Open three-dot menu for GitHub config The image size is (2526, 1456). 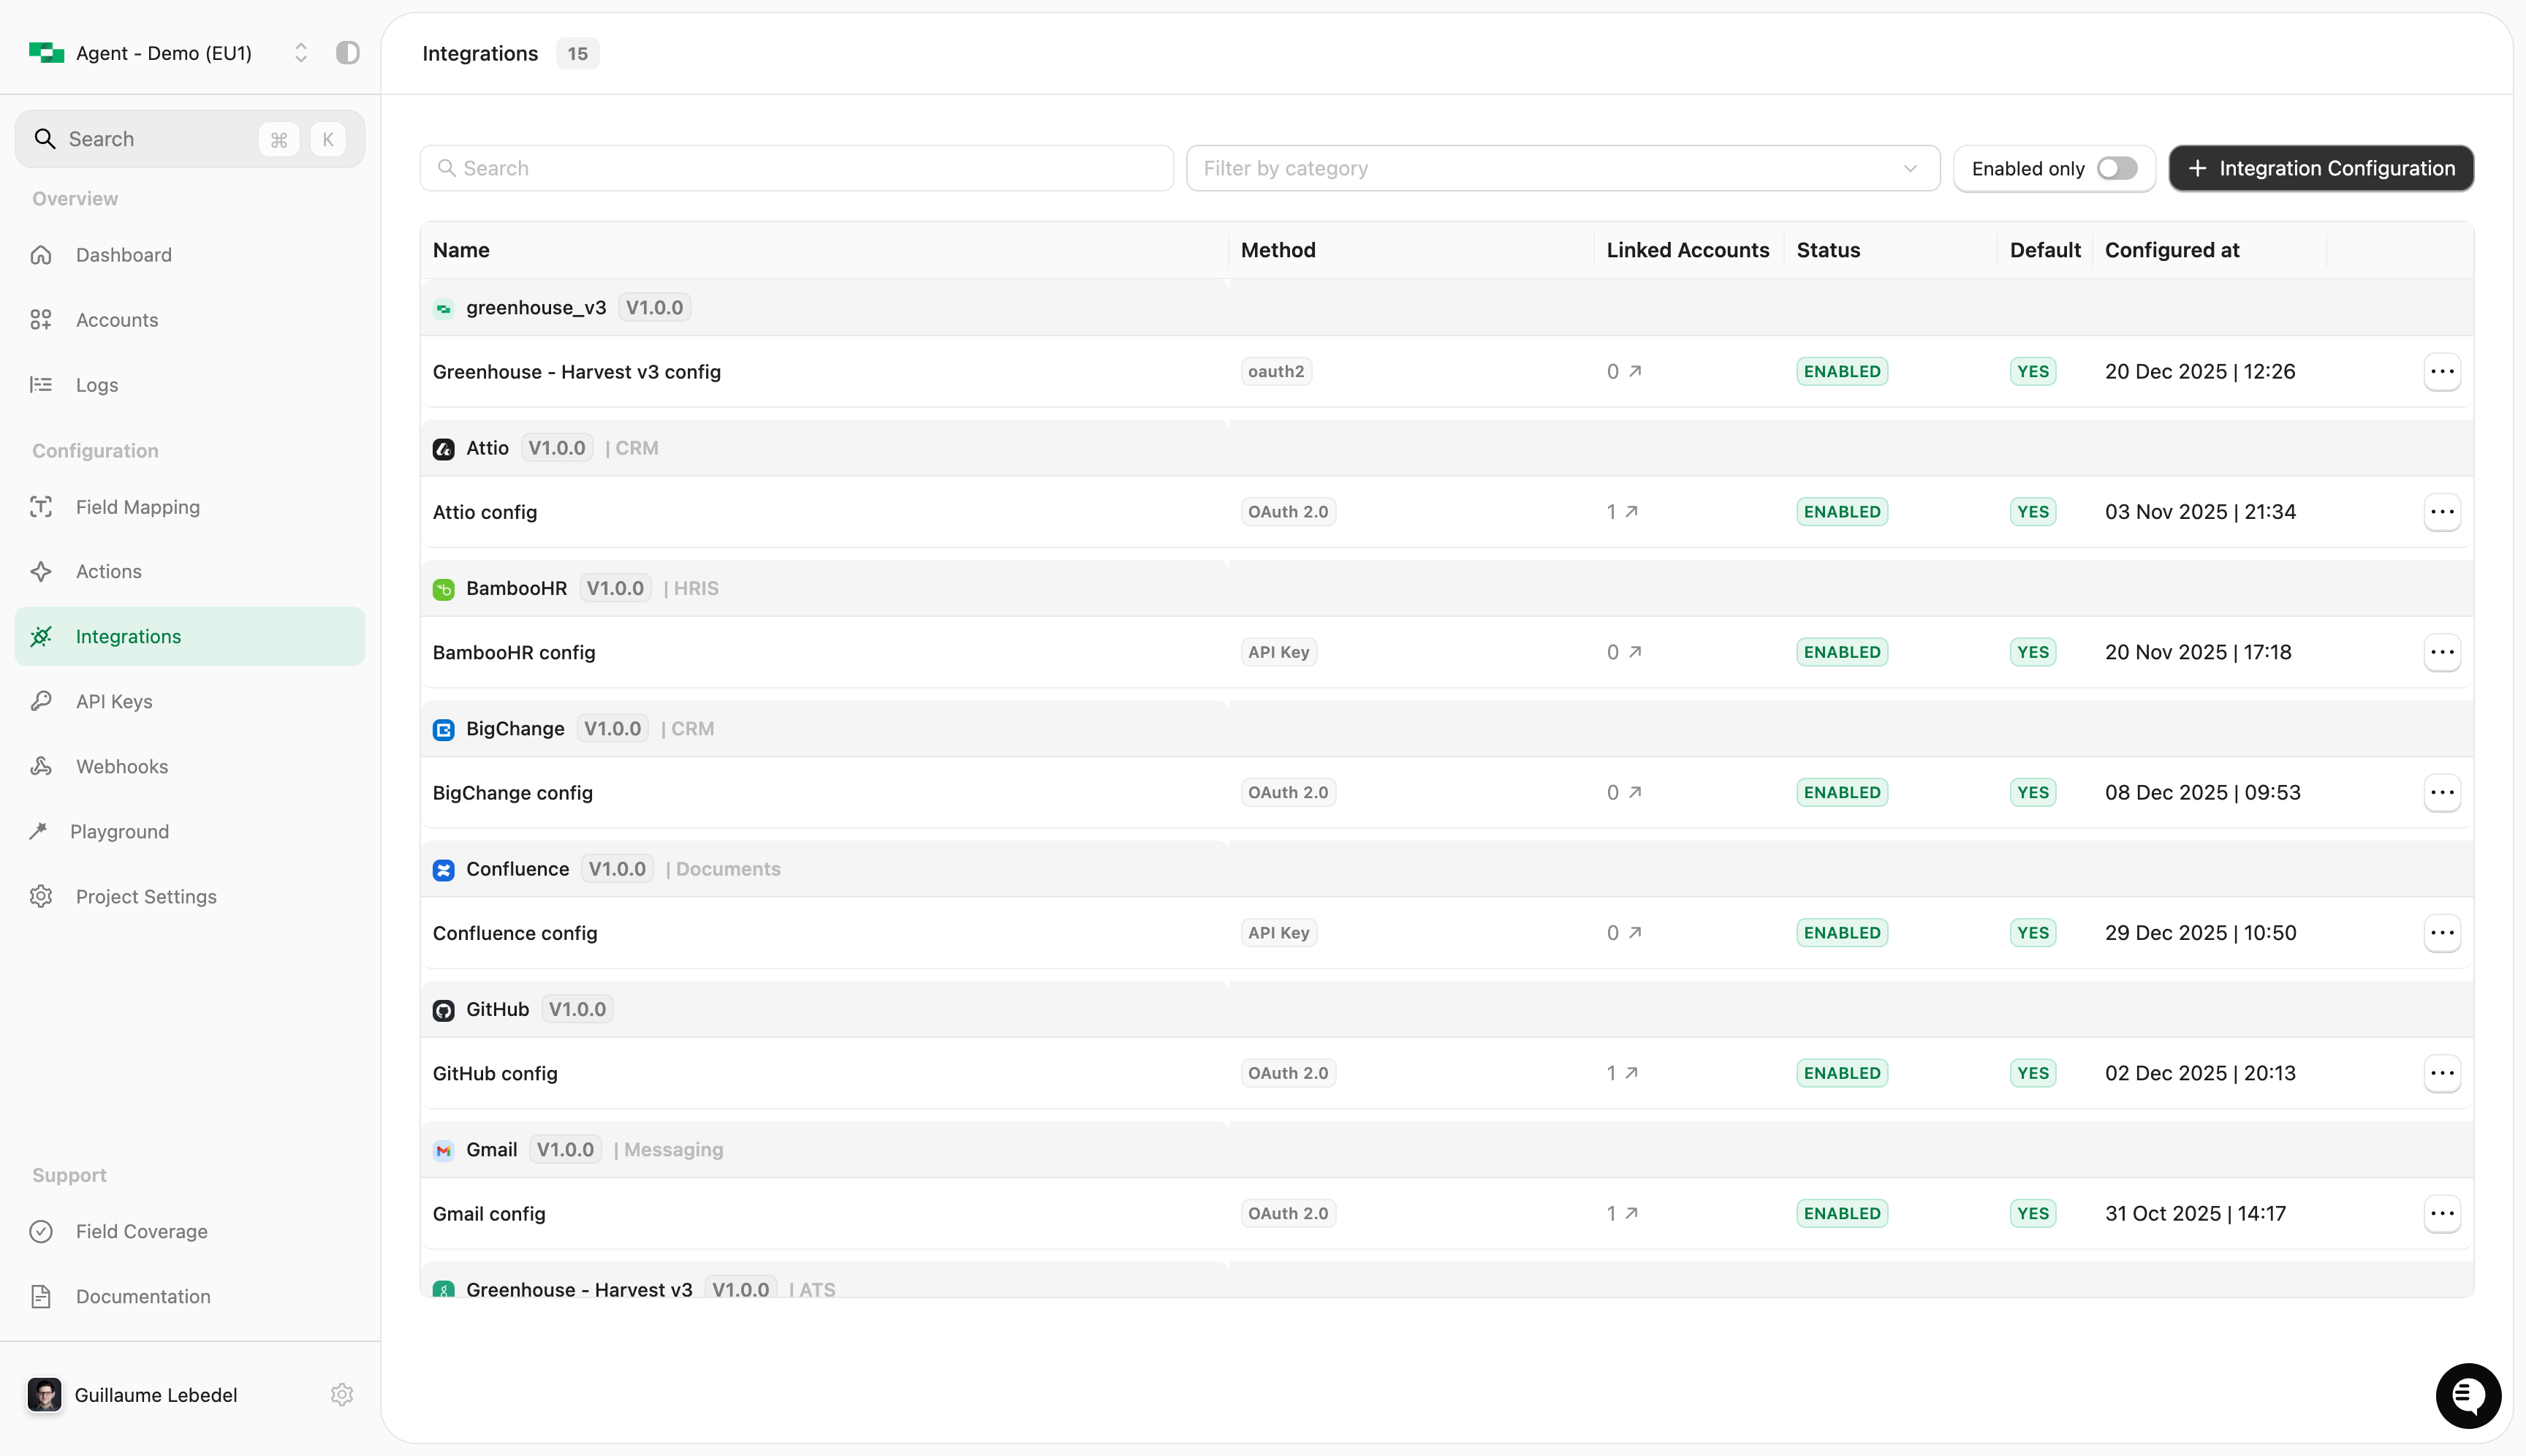click(2441, 1073)
